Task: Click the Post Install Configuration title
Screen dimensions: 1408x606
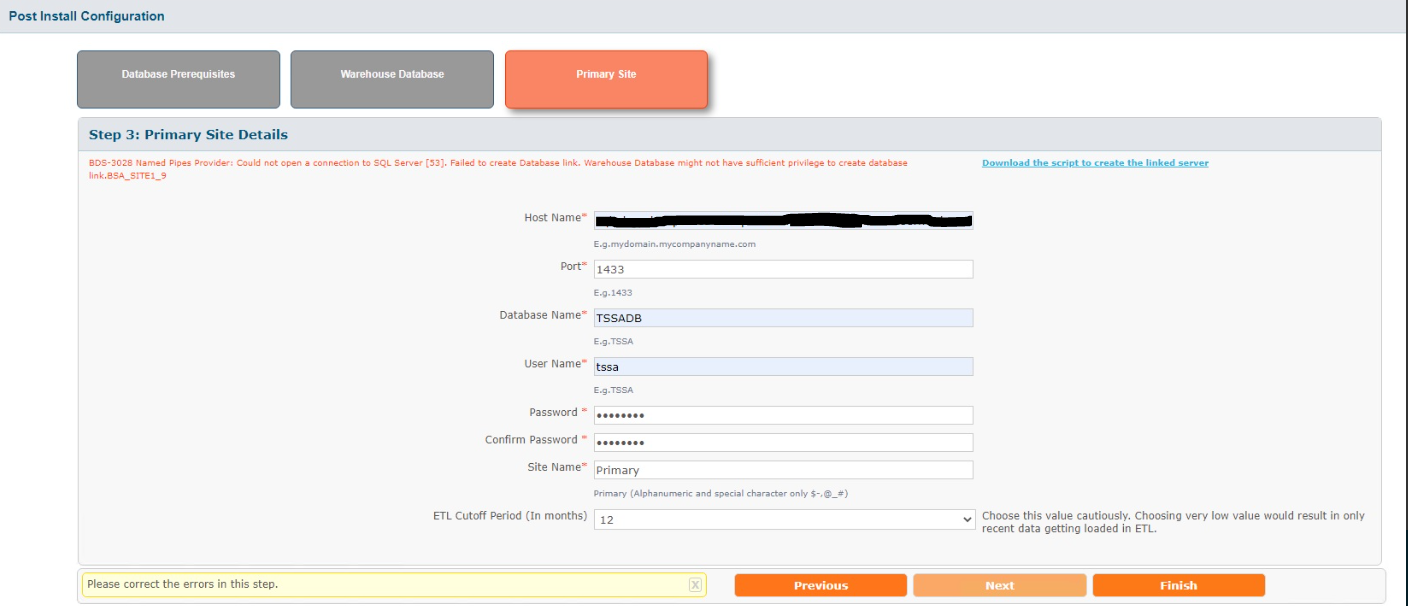Action: coord(87,16)
